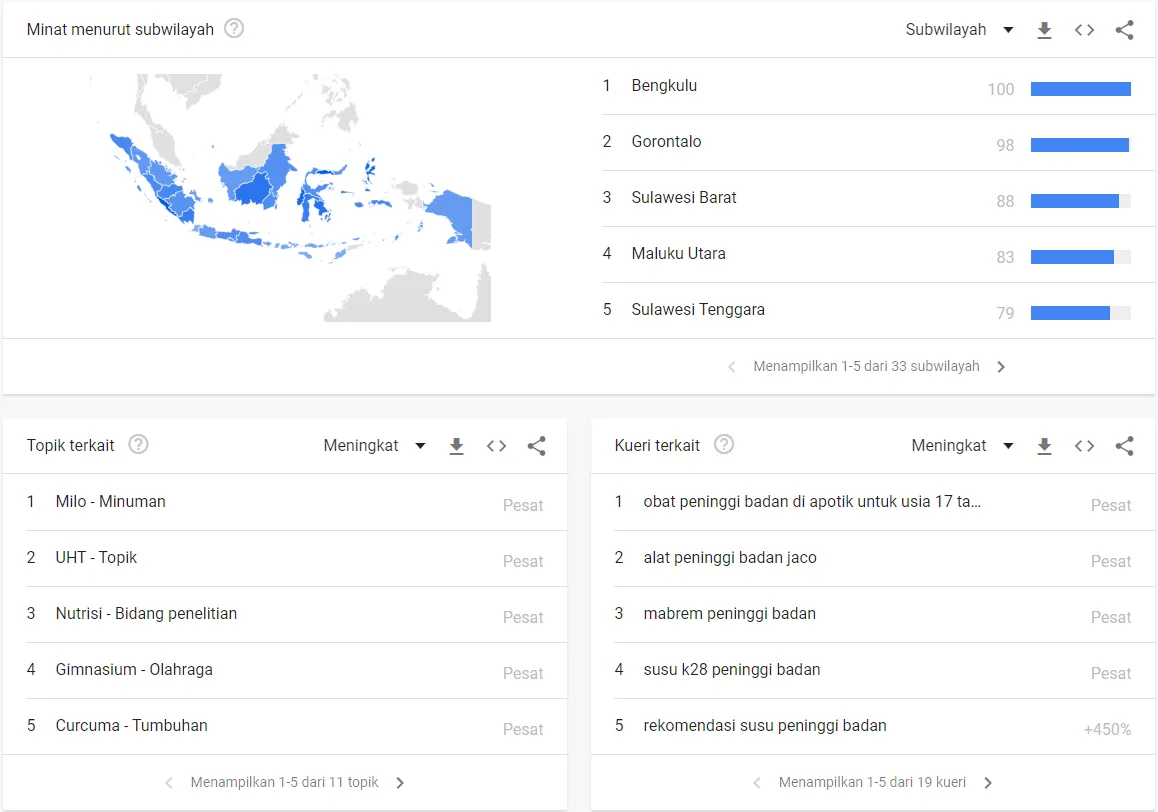This screenshot has width=1158, height=812.
Task: Click the Bengkulu interest bar
Action: [x=1081, y=88]
